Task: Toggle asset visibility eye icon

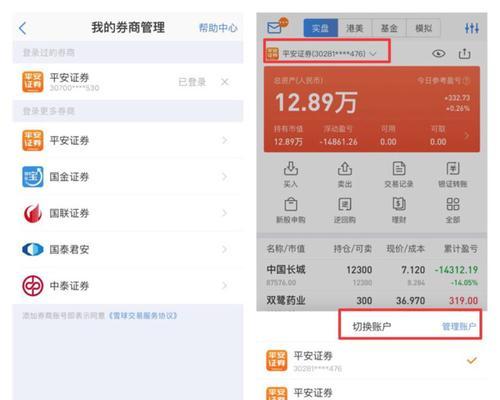Action: pos(439,53)
